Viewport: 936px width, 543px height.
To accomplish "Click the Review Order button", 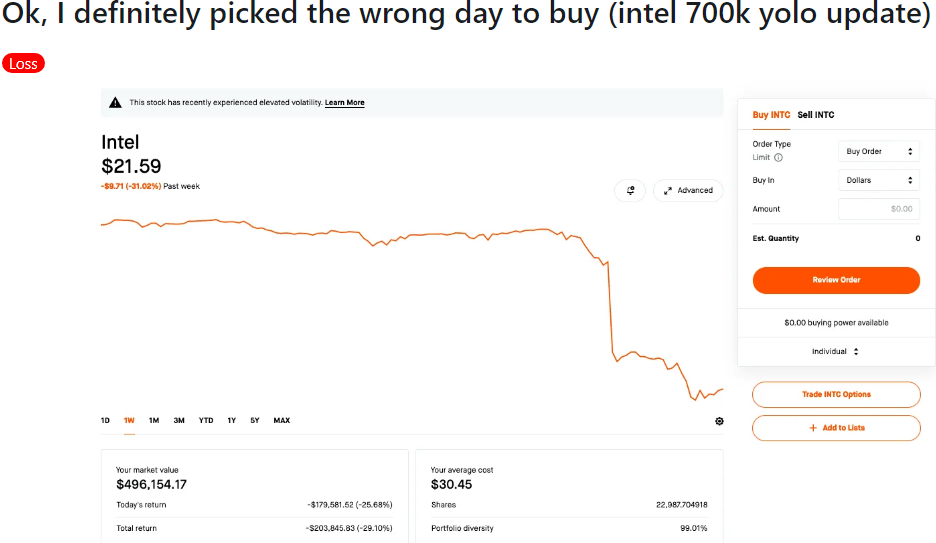I will [836, 280].
